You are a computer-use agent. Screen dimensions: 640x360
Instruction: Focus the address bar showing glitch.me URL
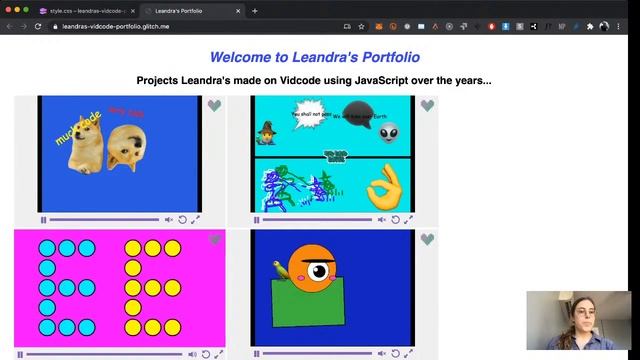point(208,27)
